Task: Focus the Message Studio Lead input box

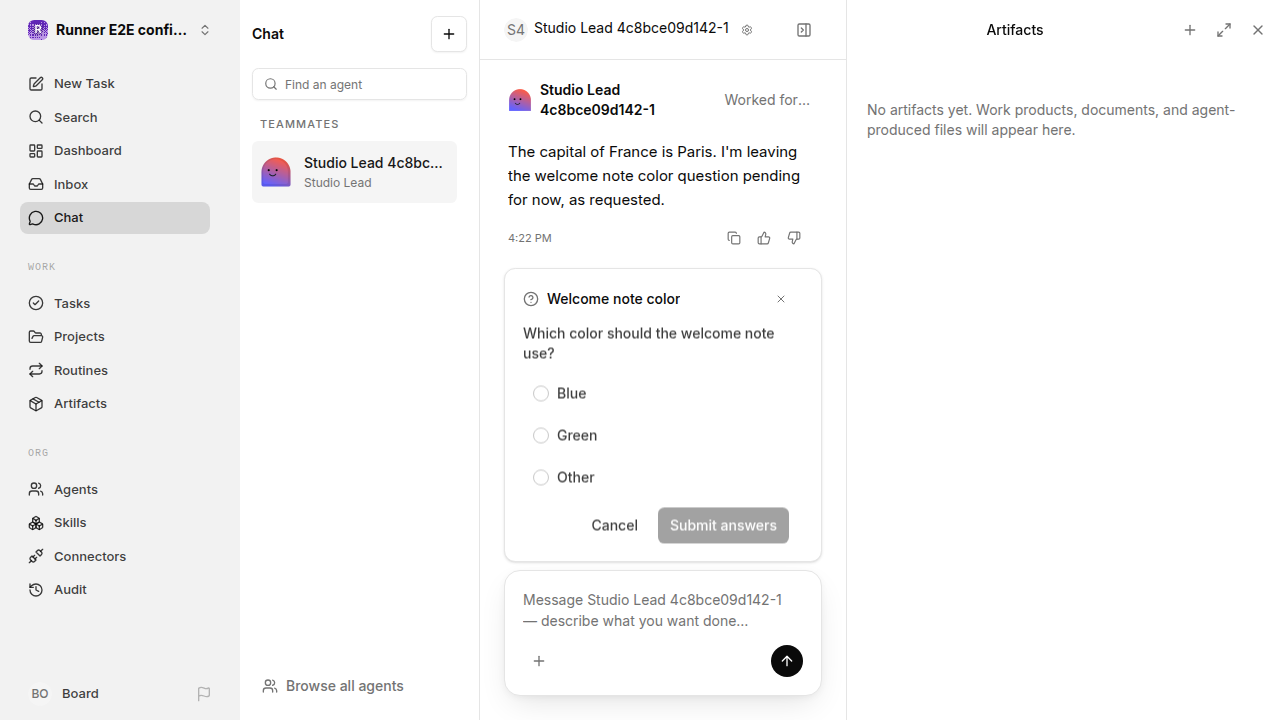Action: [x=663, y=610]
